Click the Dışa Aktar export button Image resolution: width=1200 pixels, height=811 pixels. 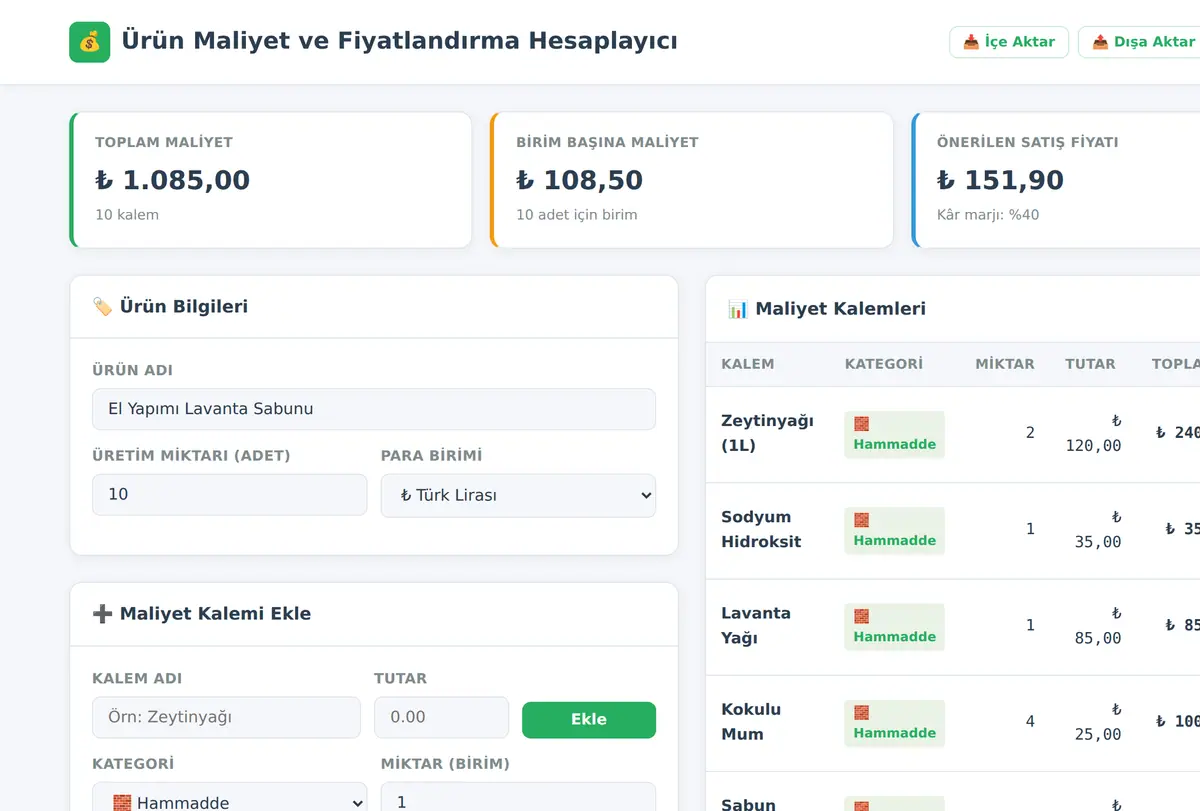(x=1142, y=42)
